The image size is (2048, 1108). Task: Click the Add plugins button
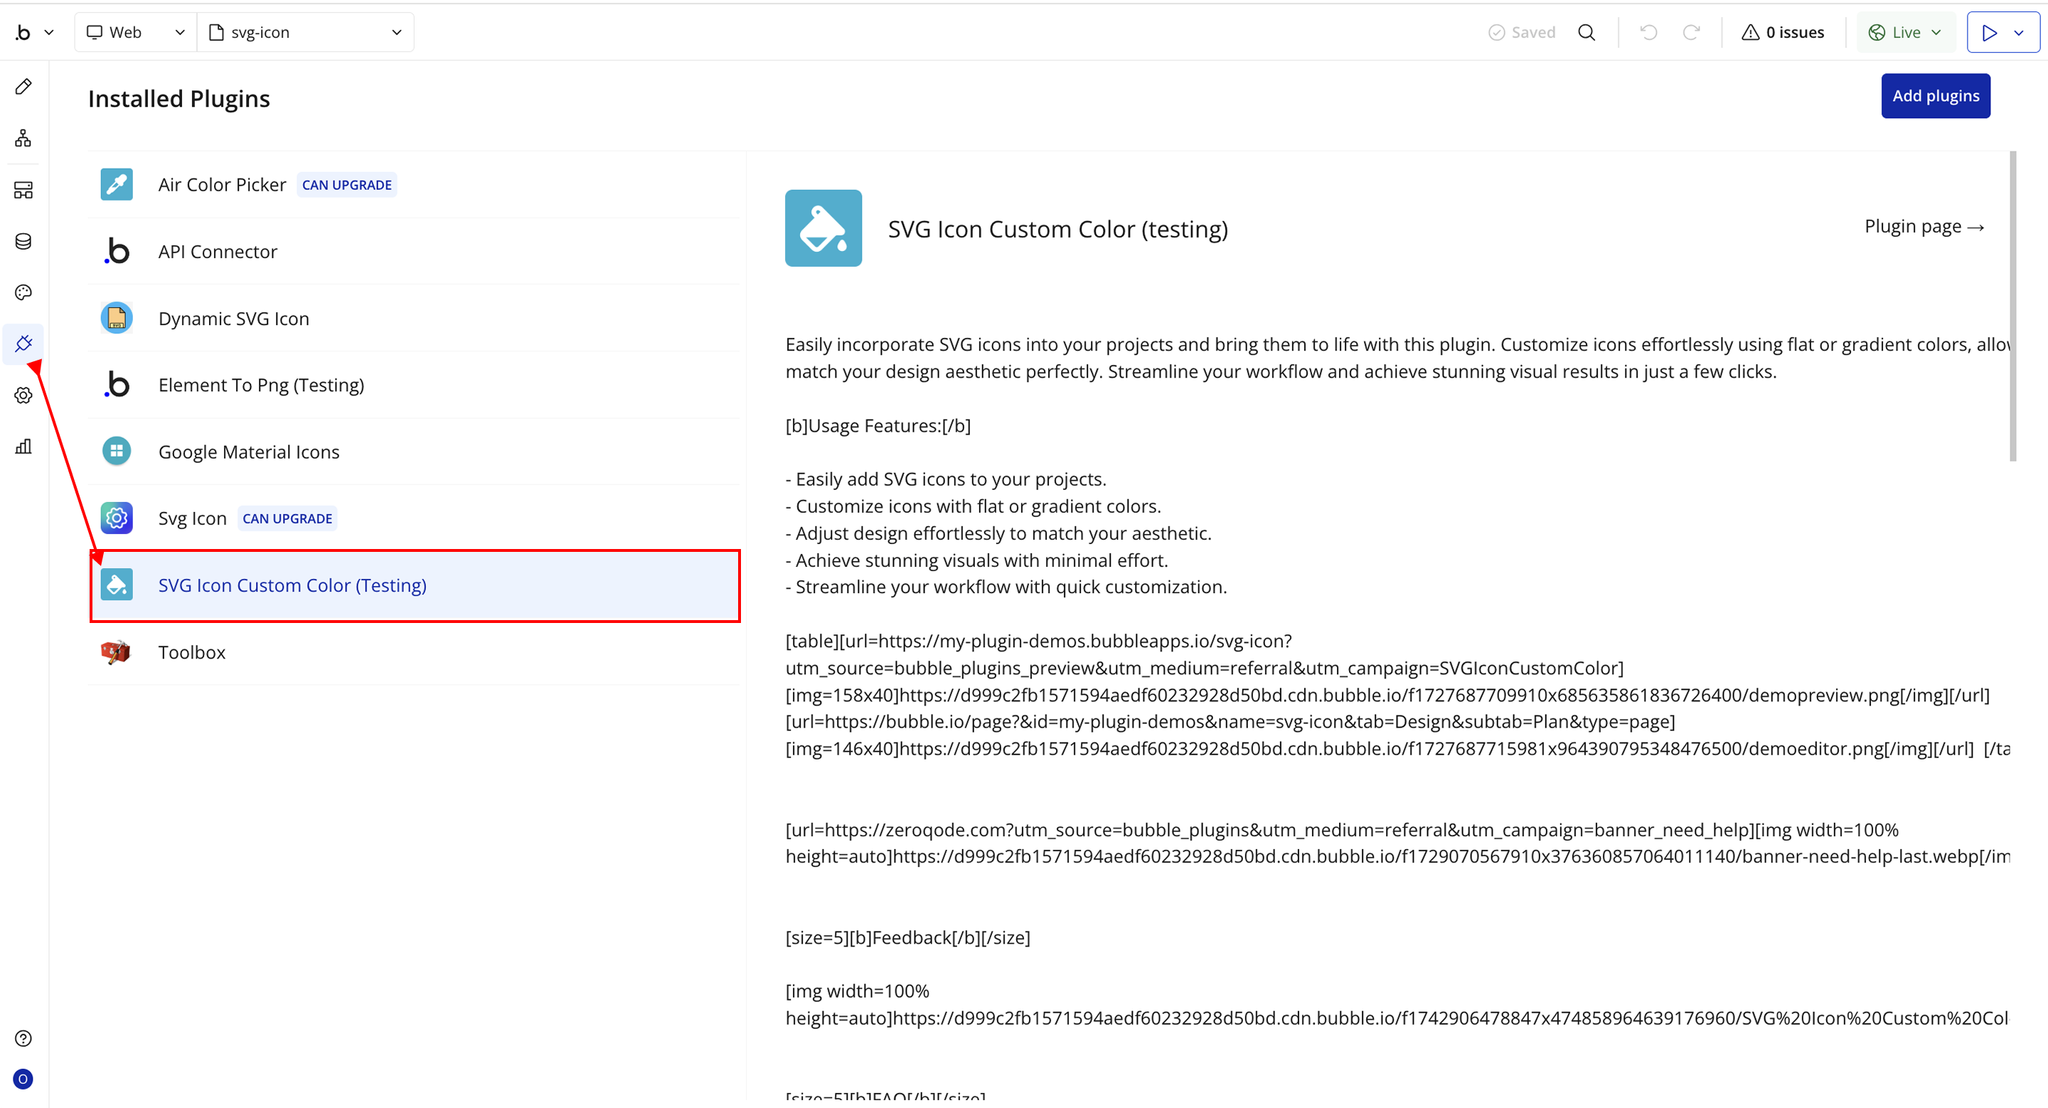click(1935, 96)
